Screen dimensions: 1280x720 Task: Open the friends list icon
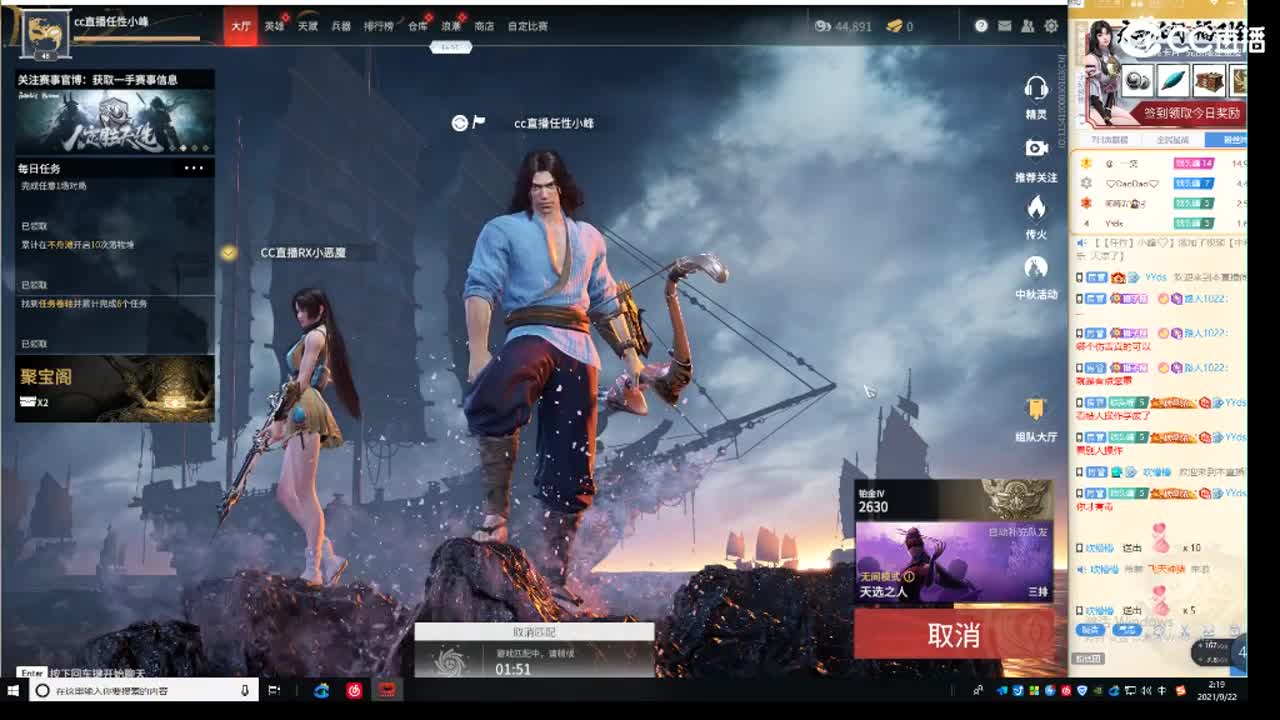pos(1028,26)
